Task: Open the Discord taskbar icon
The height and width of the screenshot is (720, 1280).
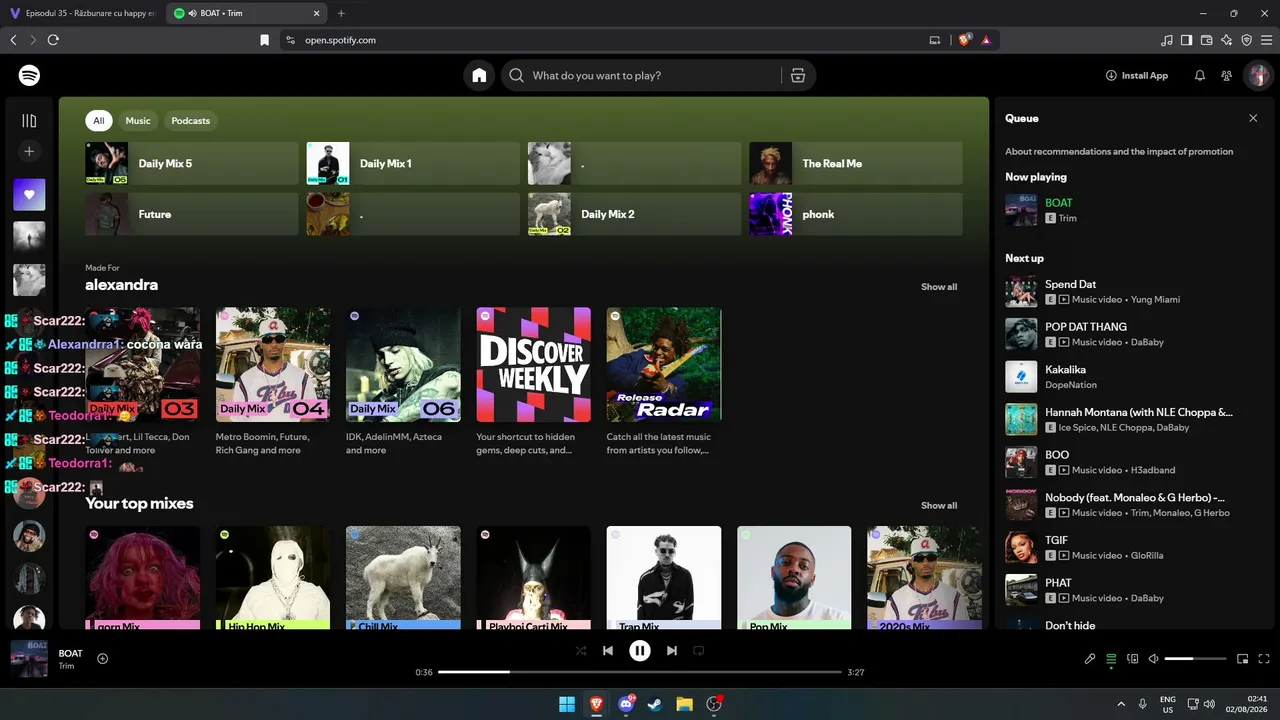Action: [626, 704]
